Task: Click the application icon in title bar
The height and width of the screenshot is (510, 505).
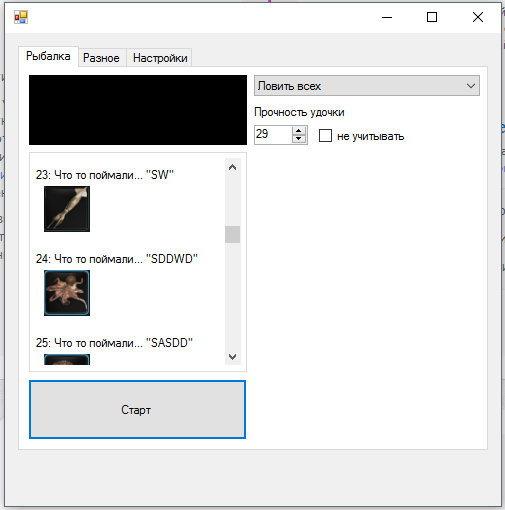Action: [x=21, y=17]
